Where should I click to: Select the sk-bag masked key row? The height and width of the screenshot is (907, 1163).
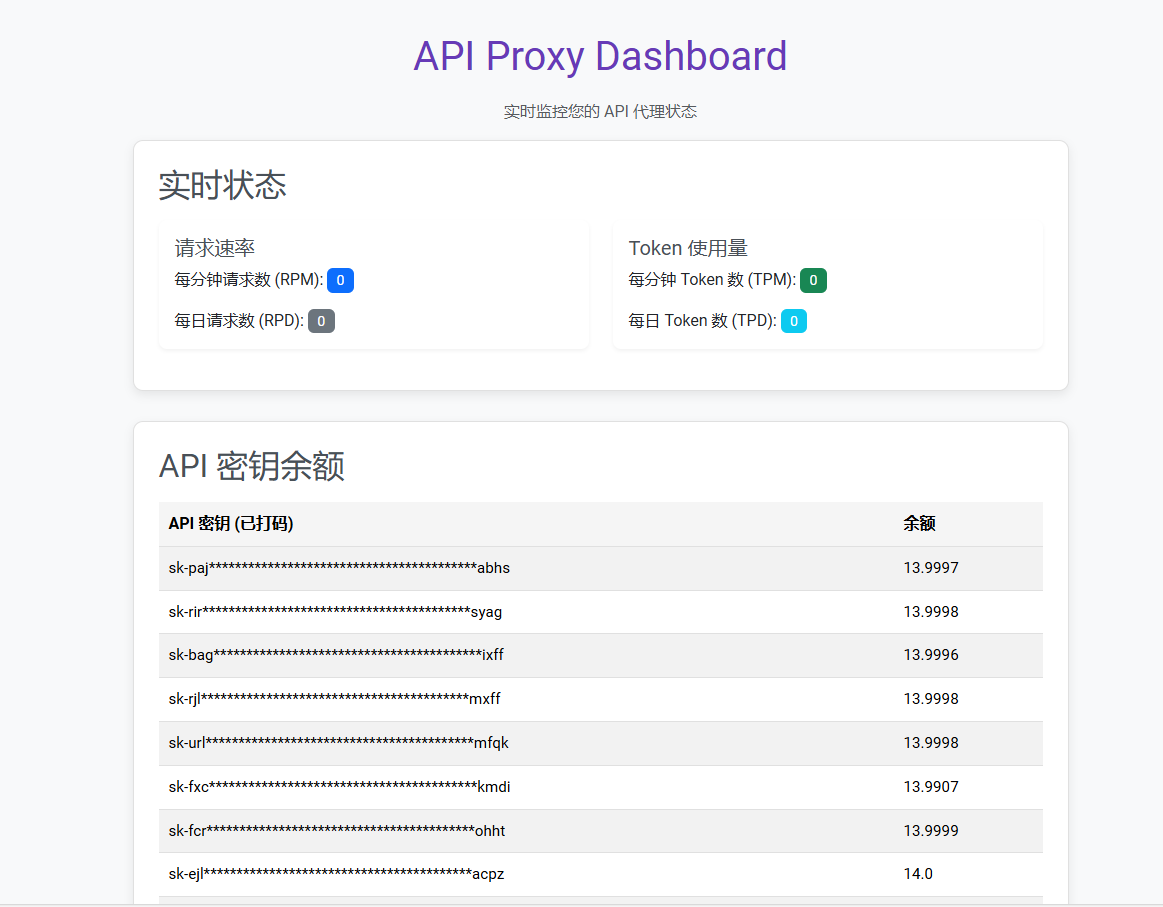pos(336,655)
